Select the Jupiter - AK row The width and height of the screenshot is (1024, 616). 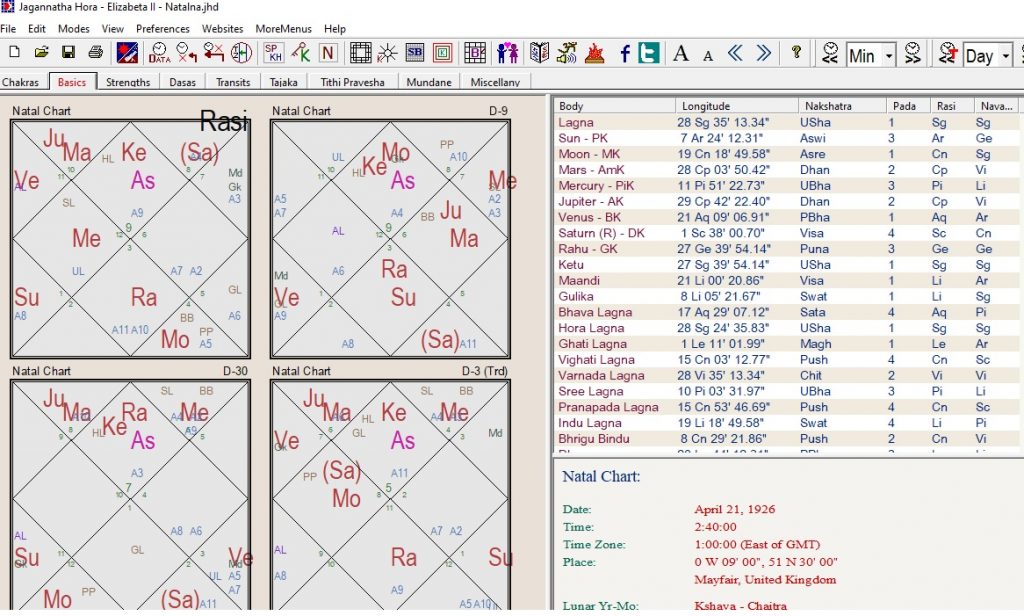786,201
